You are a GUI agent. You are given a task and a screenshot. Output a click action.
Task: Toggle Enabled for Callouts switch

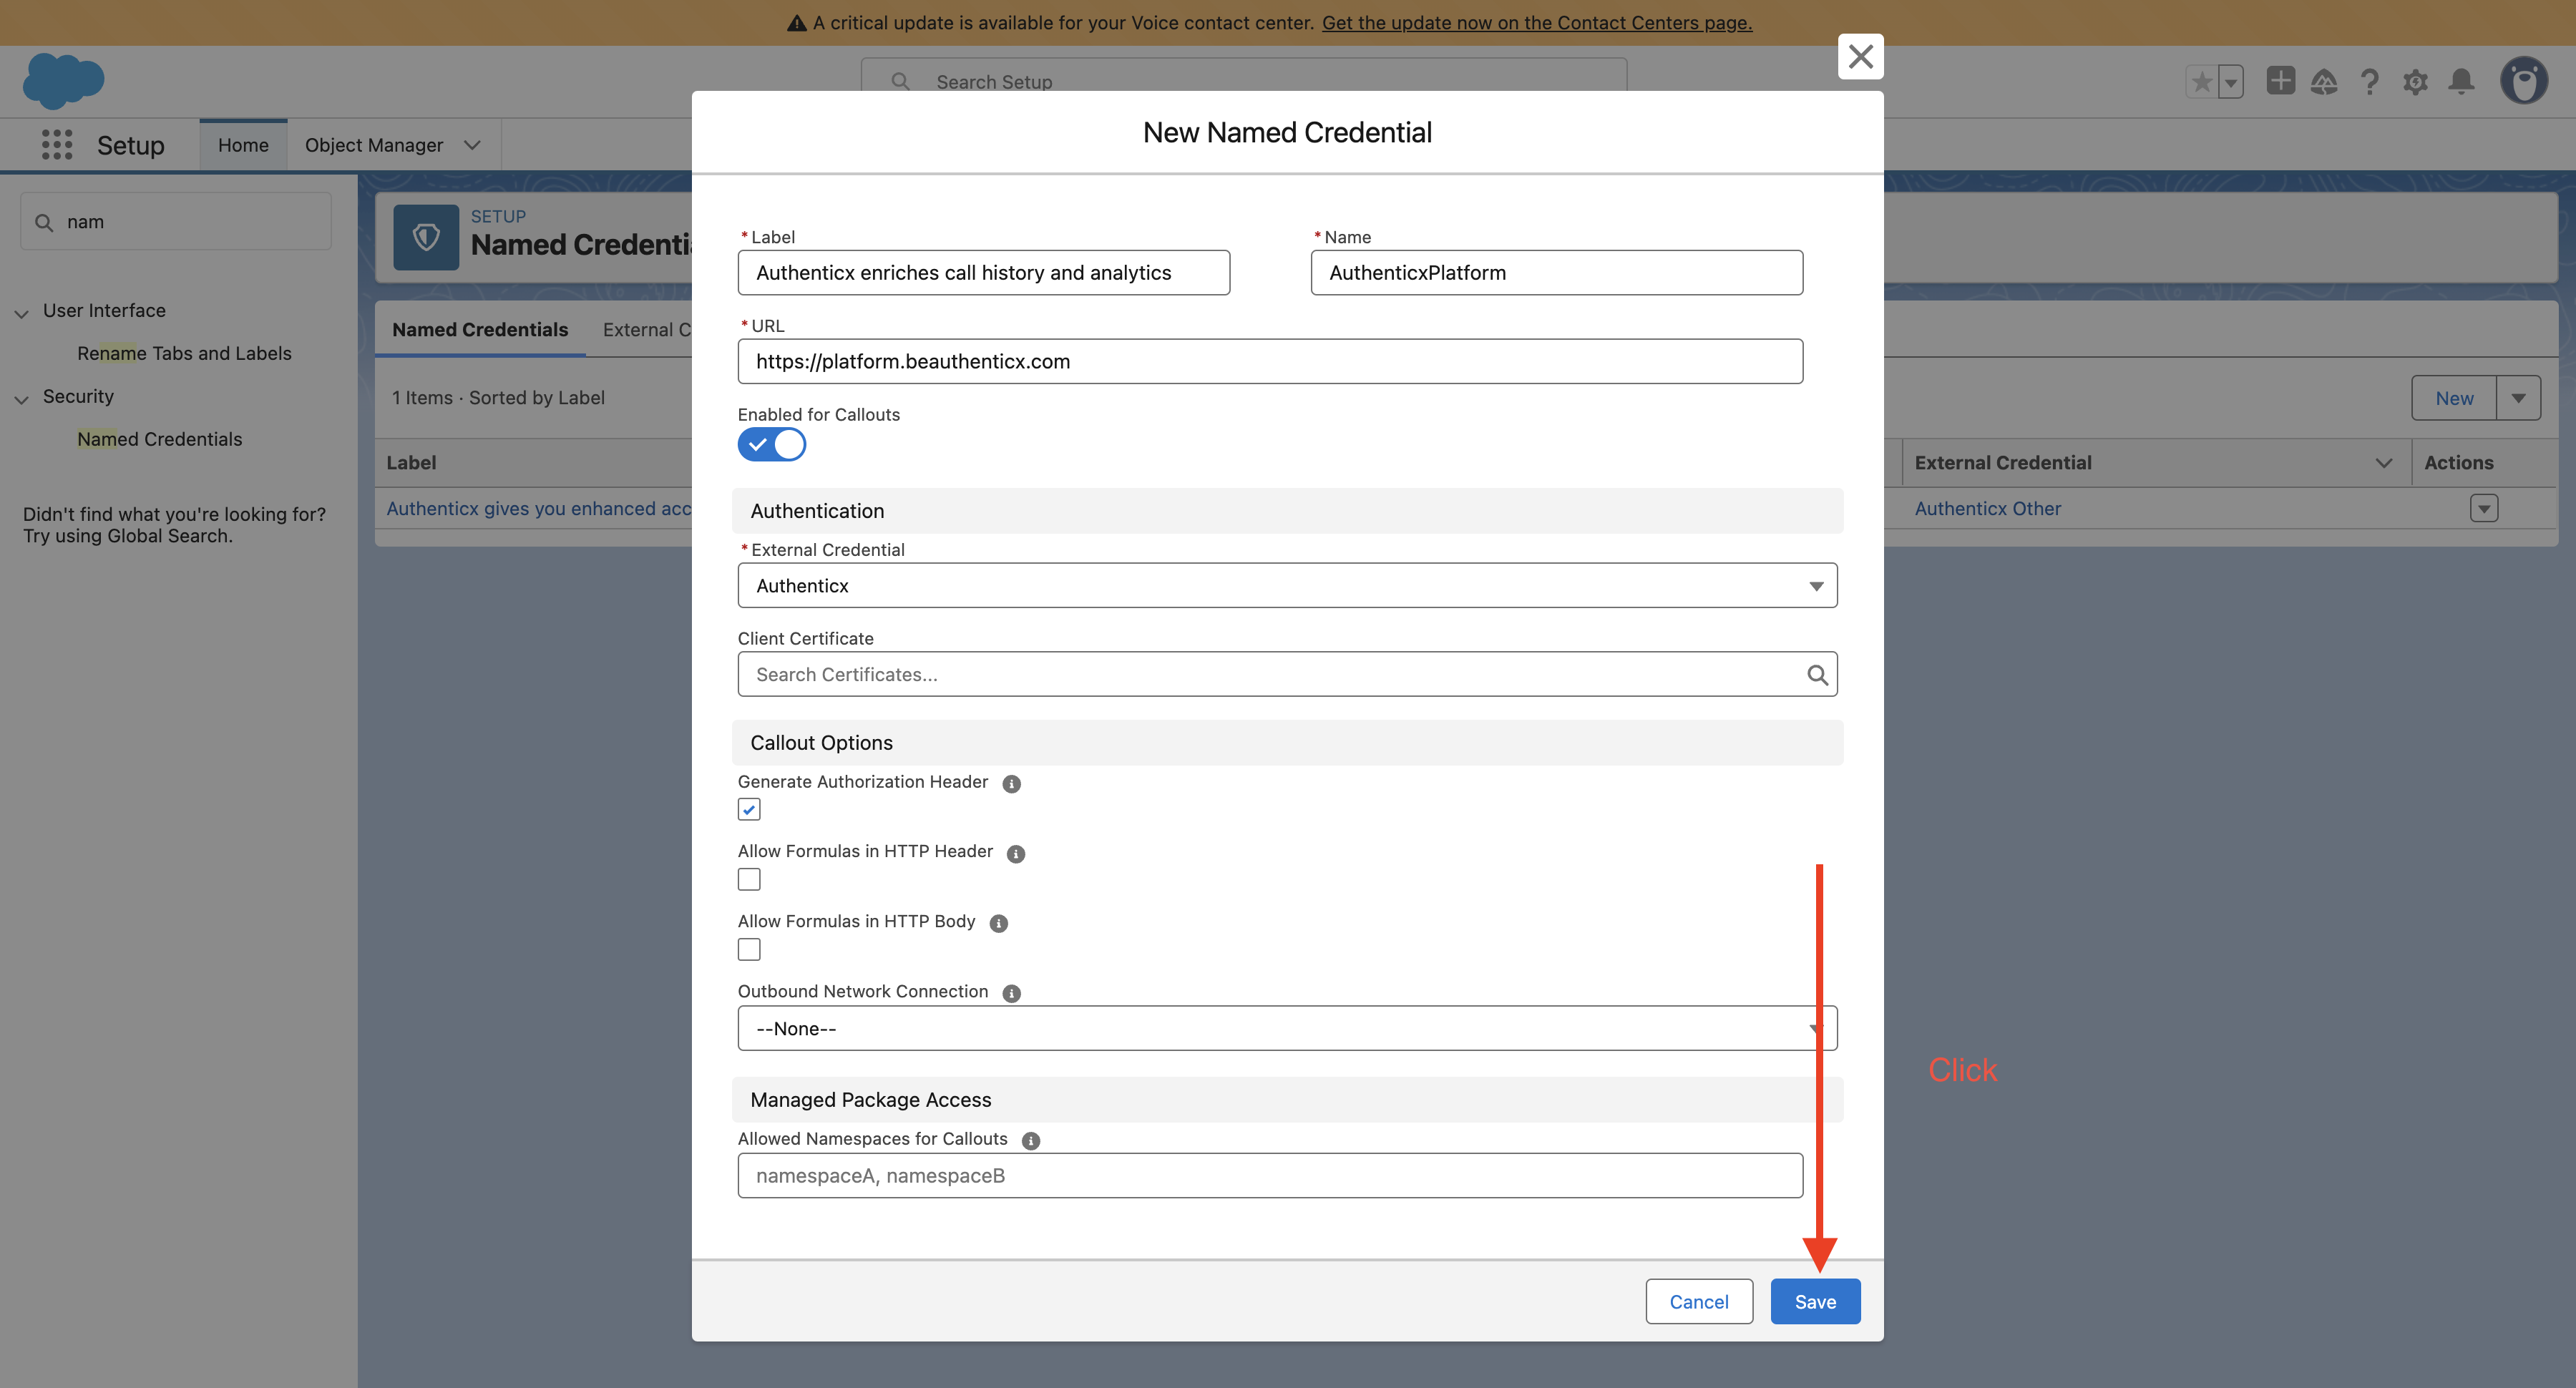coord(771,444)
